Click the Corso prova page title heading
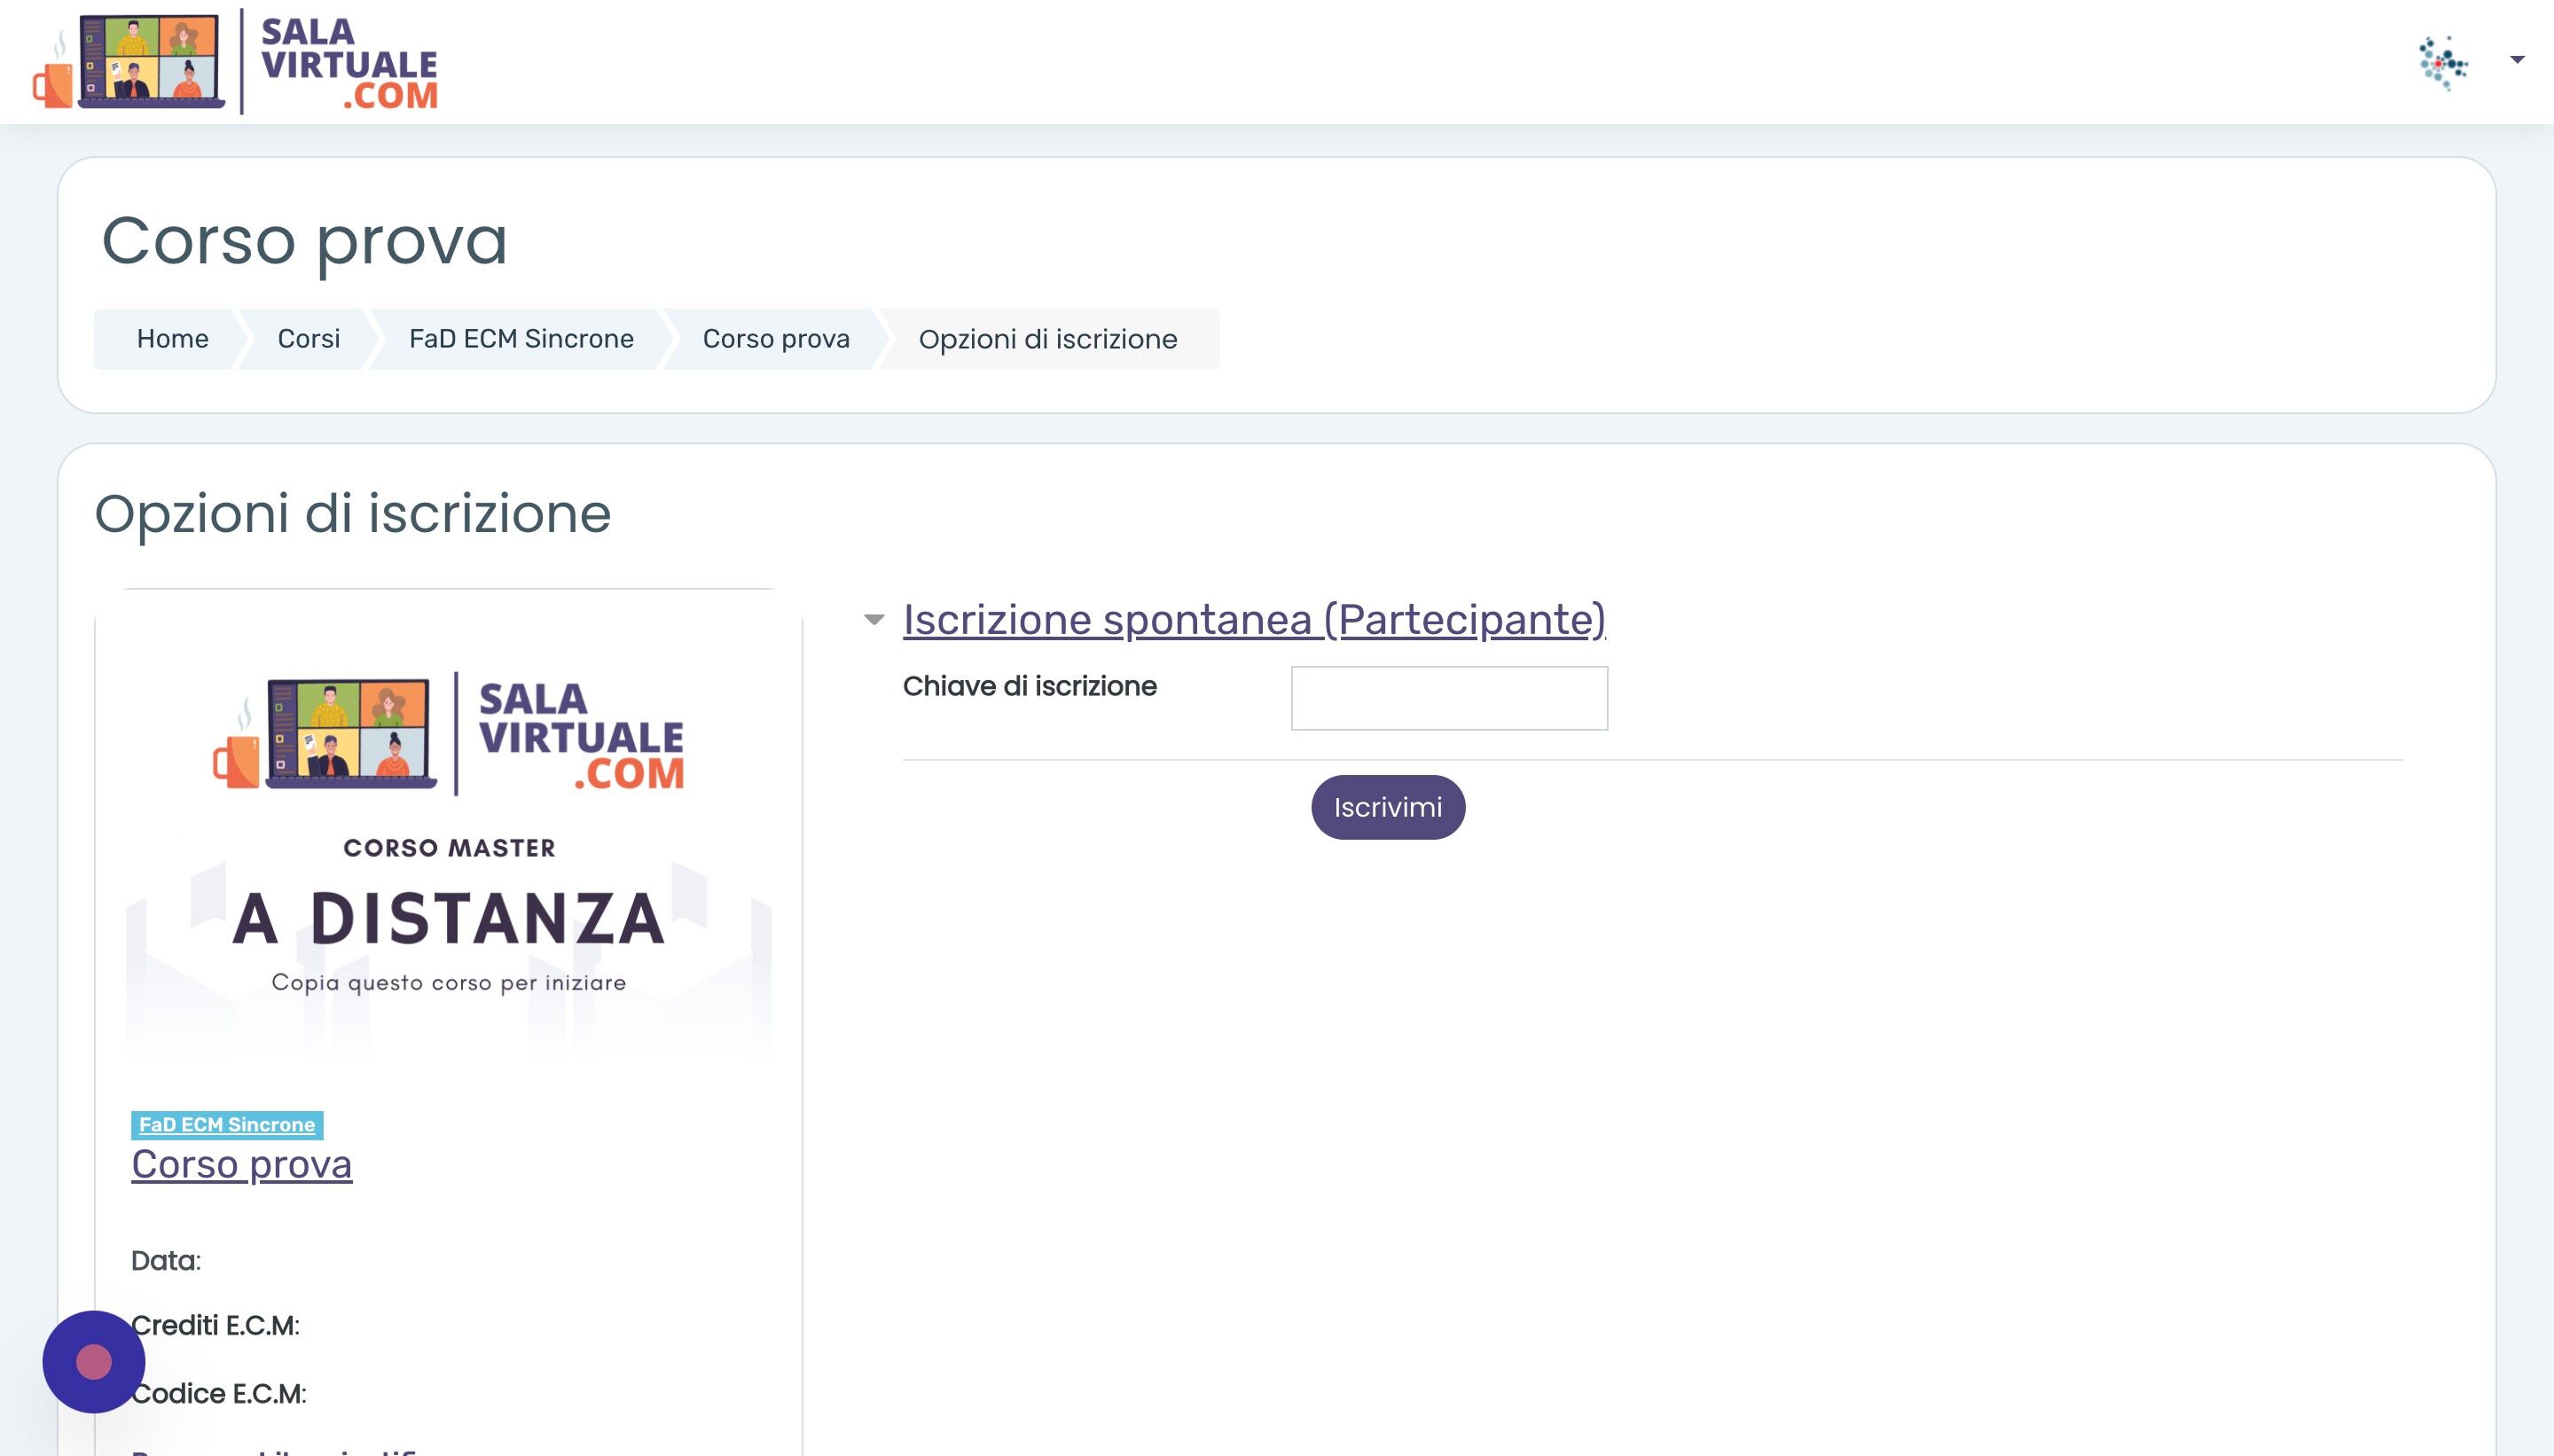The height and width of the screenshot is (1456, 2554). [304, 242]
